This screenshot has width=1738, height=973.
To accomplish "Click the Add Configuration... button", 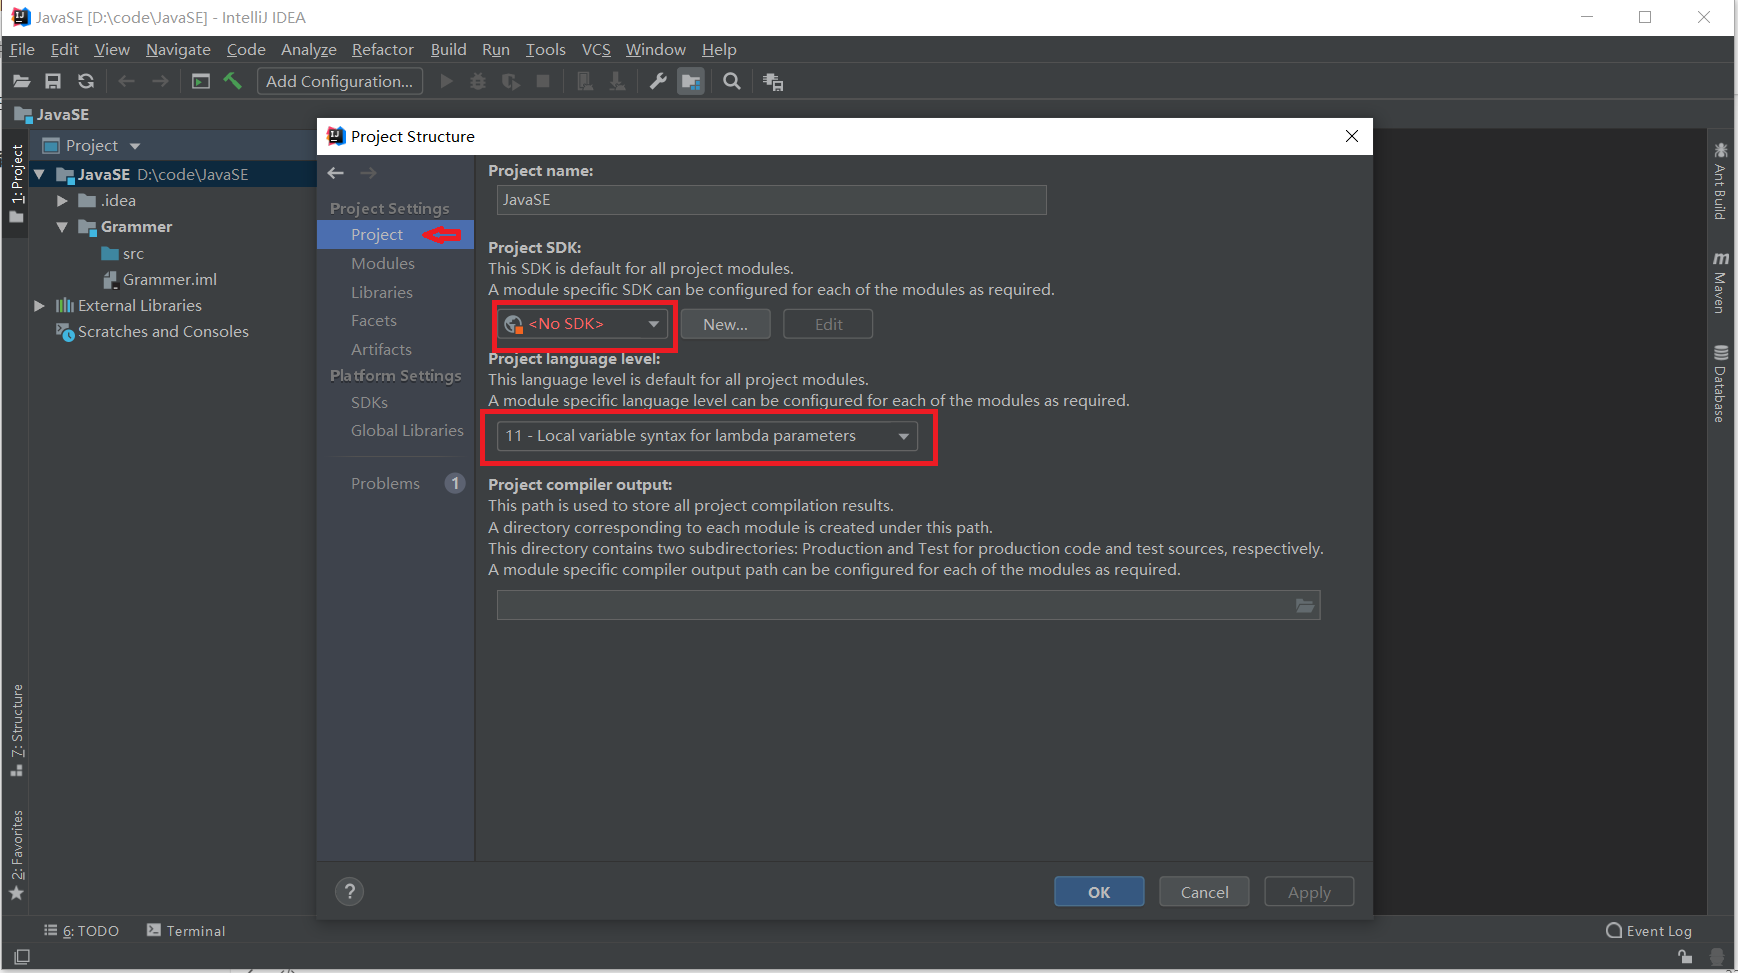I will (x=340, y=82).
